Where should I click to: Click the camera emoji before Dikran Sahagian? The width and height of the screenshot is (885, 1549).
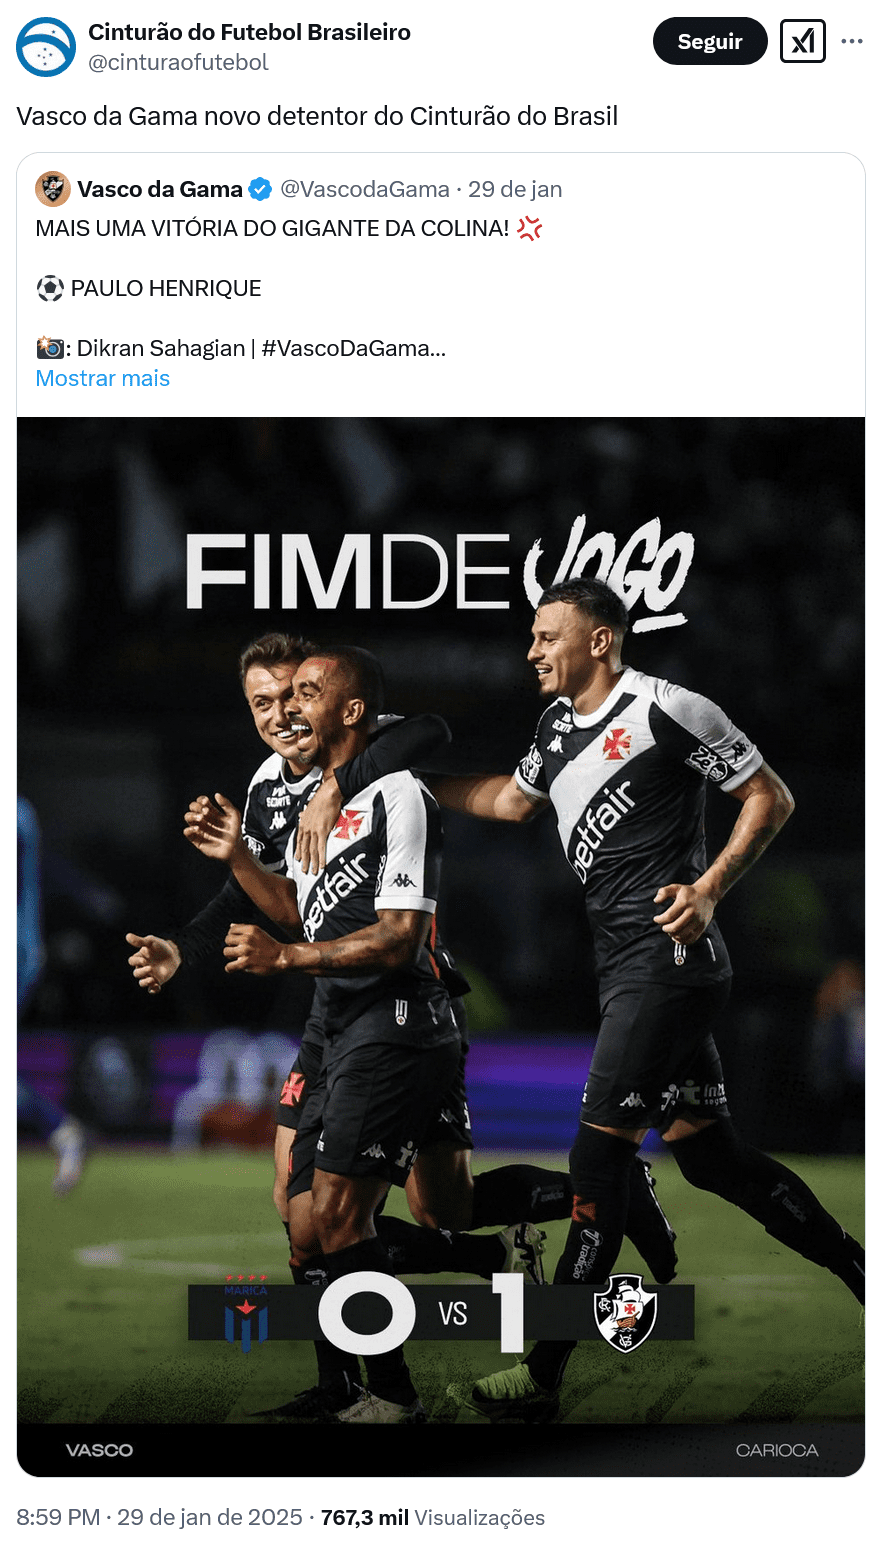tap(50, 348)
